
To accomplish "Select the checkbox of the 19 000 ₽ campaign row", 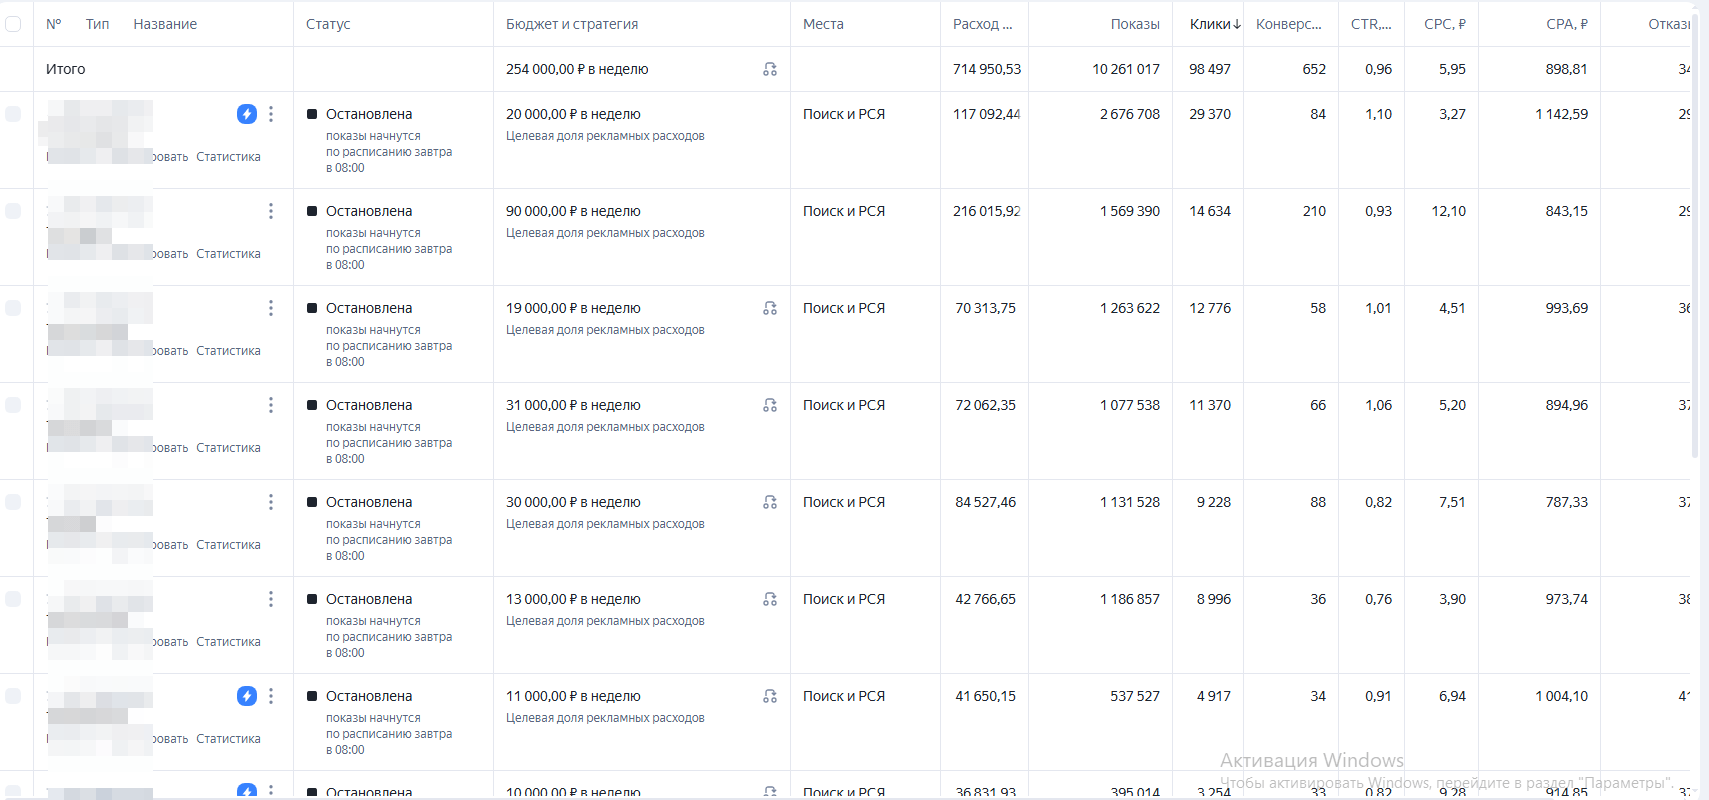I will coord(13,308).
